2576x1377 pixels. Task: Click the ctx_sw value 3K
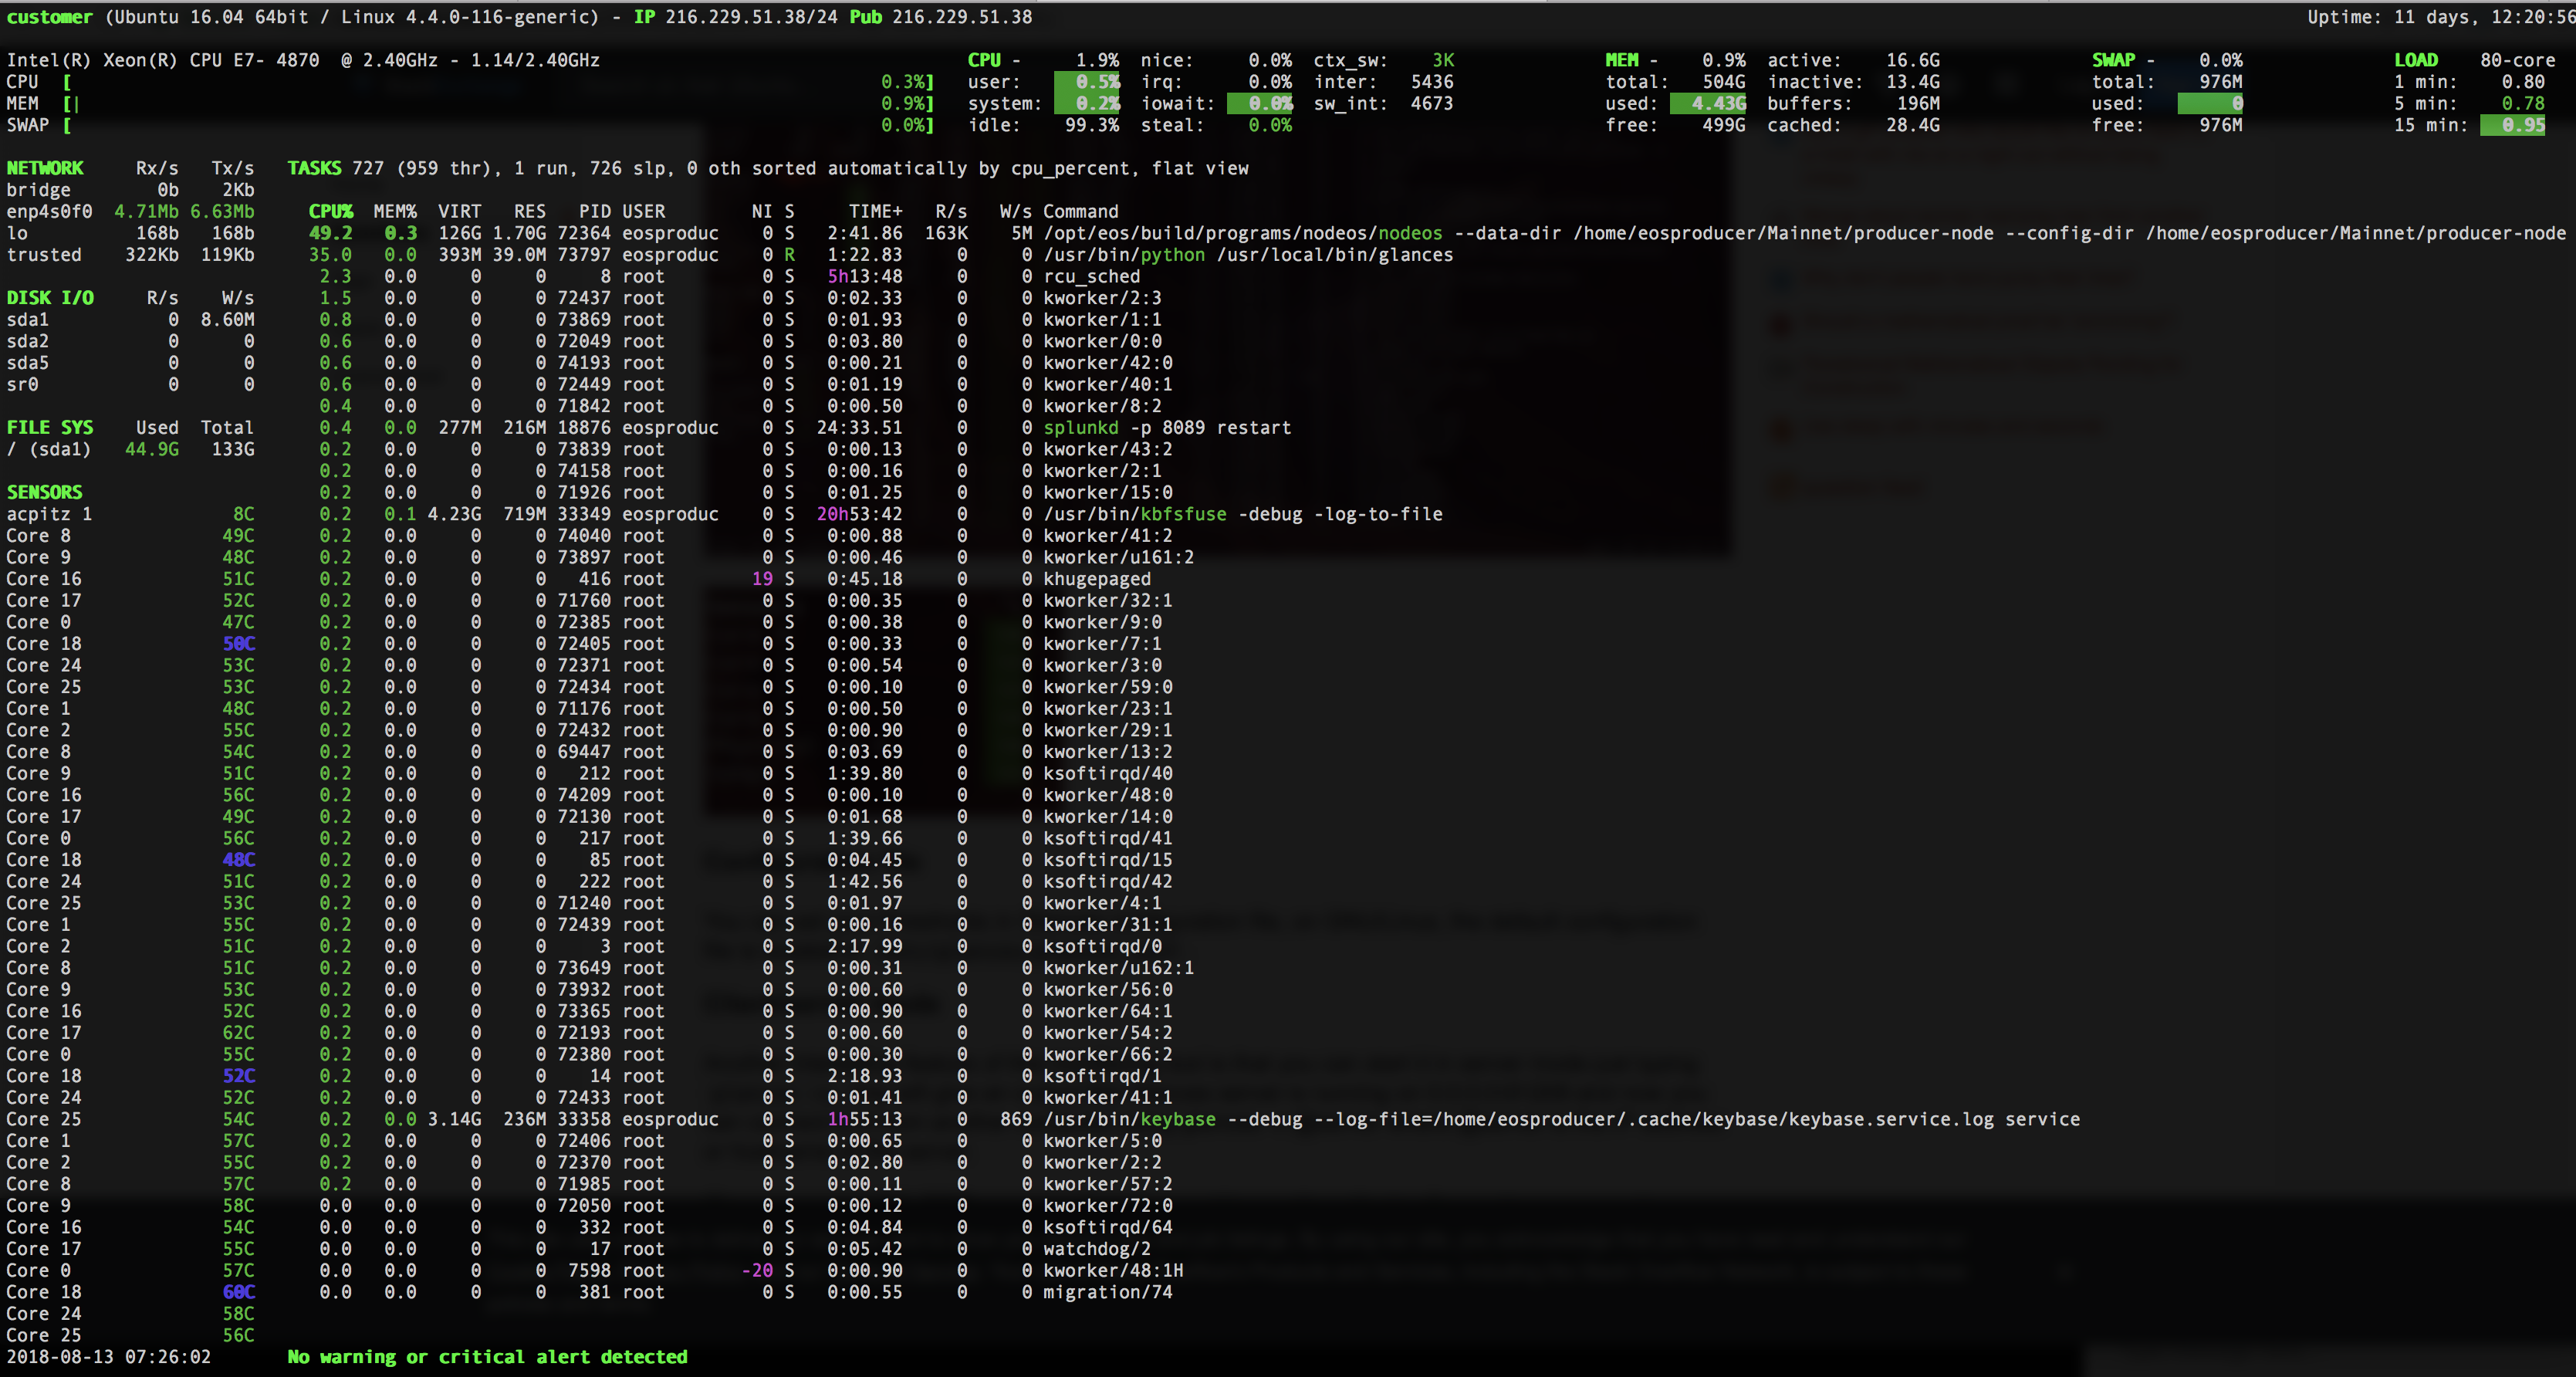point(1443,60)
